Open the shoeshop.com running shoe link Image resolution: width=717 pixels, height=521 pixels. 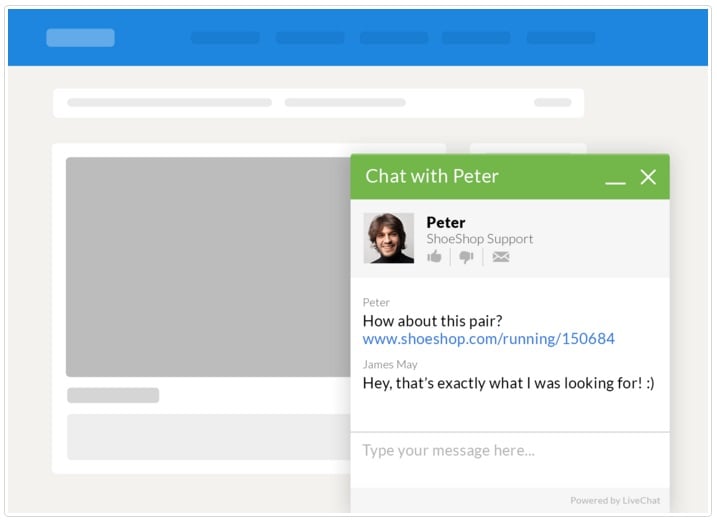(x=488, y=339)
